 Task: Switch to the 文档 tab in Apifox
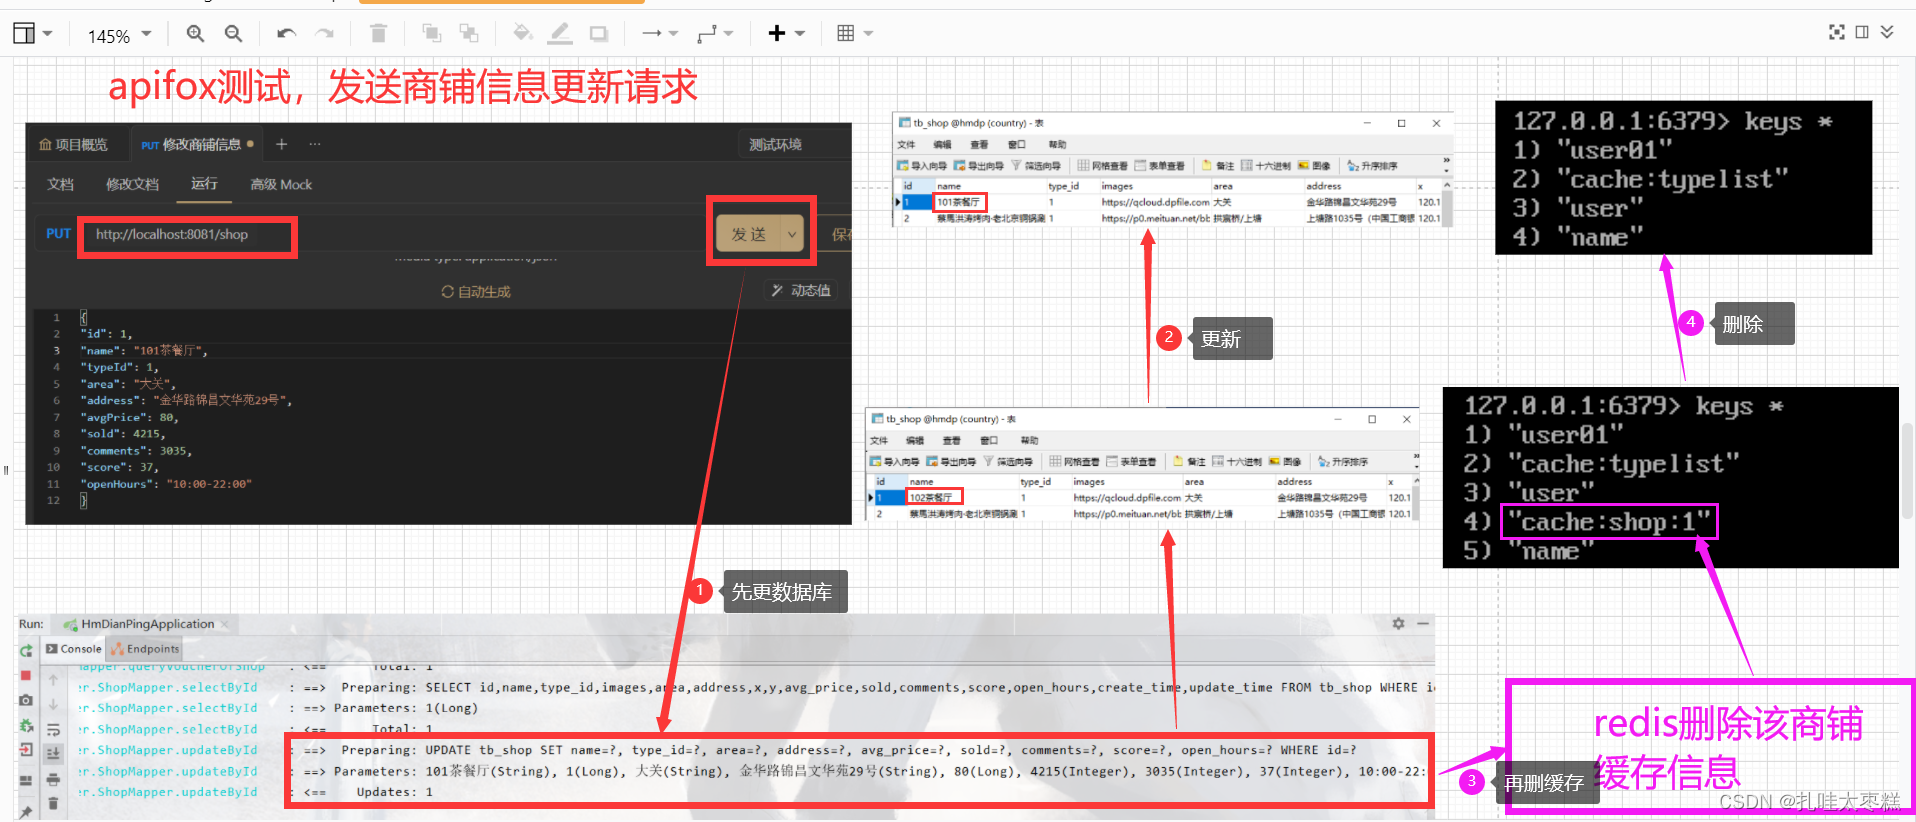point(61,185)
